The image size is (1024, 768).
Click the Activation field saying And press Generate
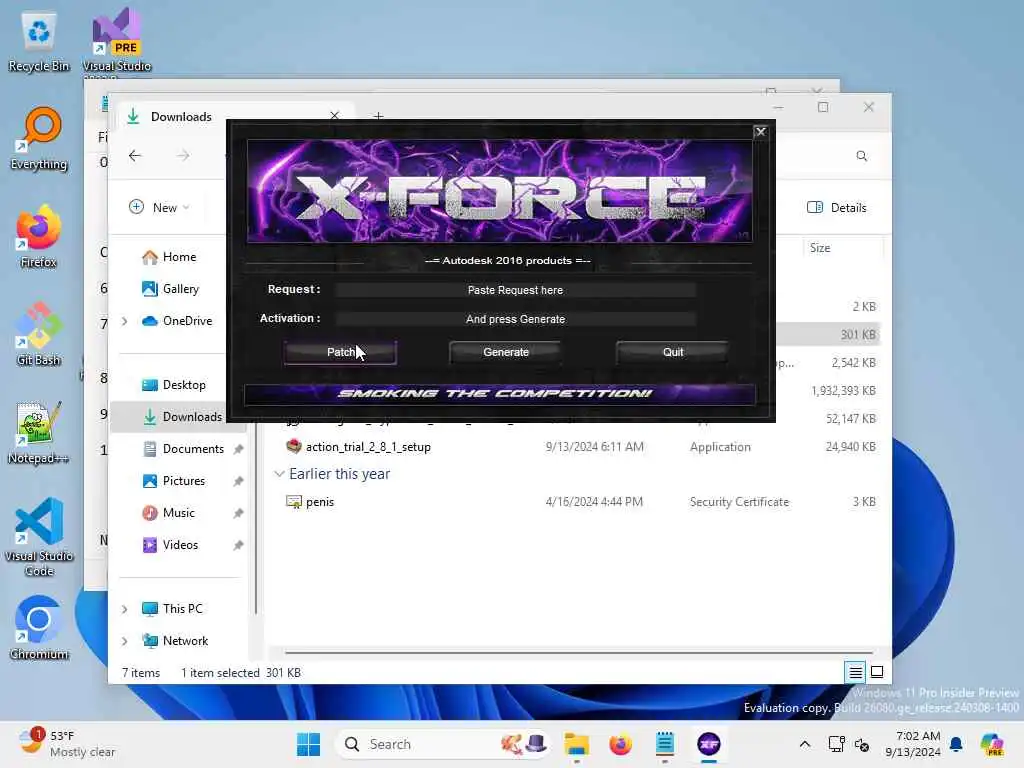(x=515, y=319)
